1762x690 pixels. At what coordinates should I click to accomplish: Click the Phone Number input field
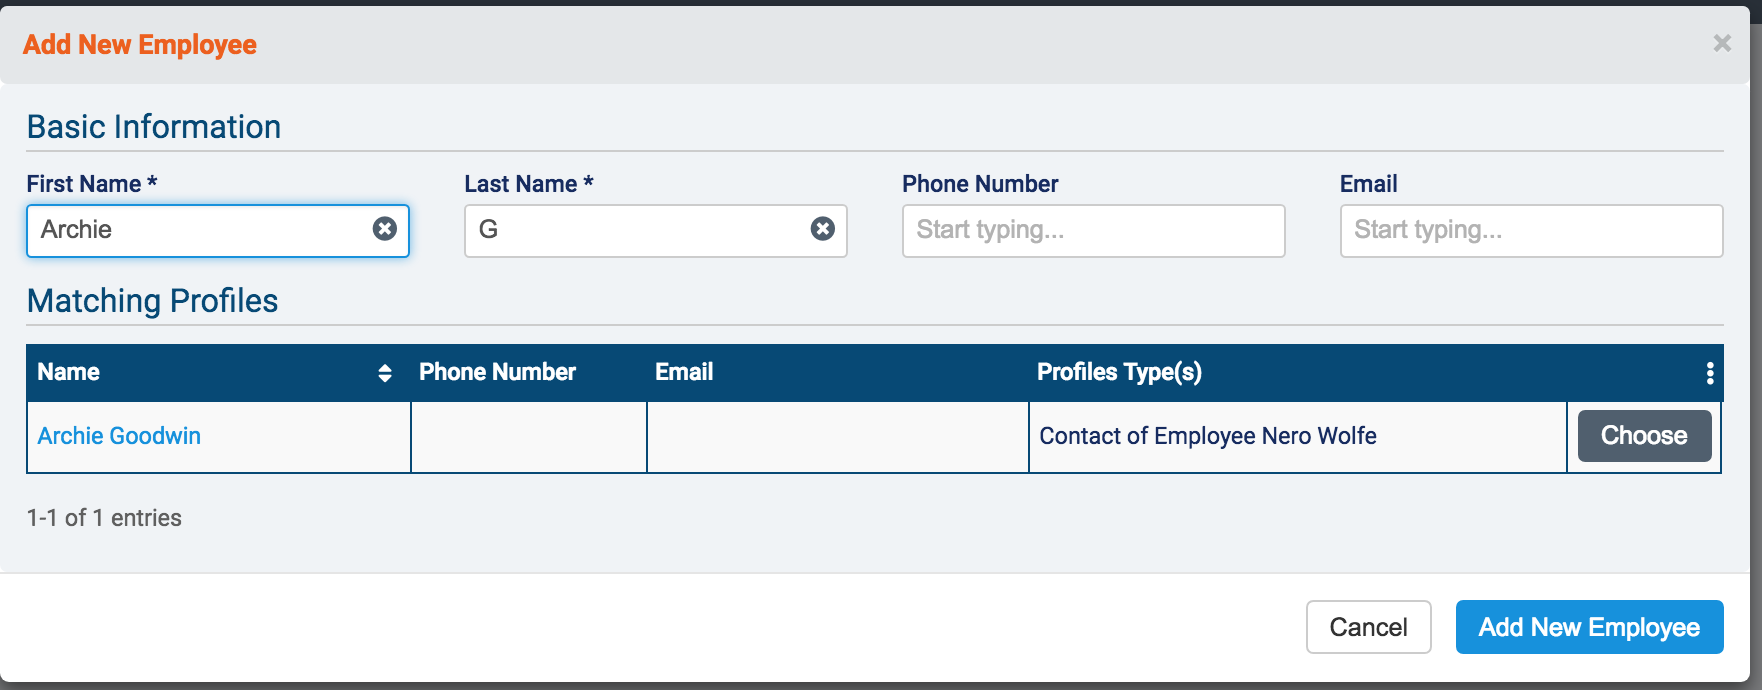click(x=1093, y=230)
